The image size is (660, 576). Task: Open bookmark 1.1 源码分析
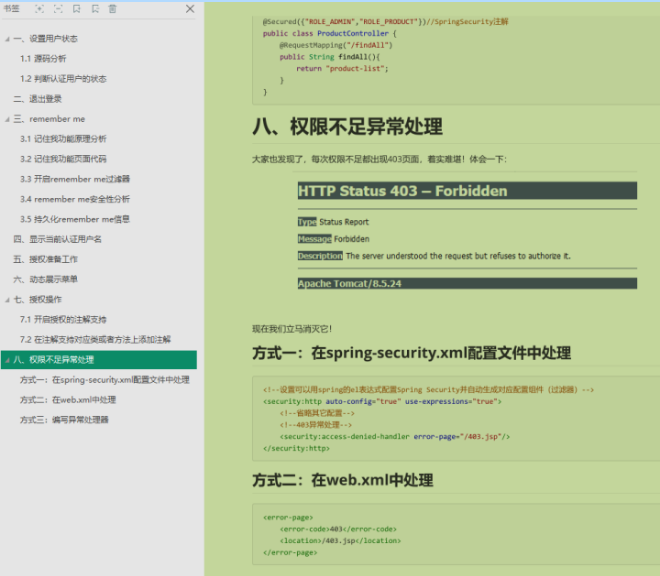click(x=43, y=59)
